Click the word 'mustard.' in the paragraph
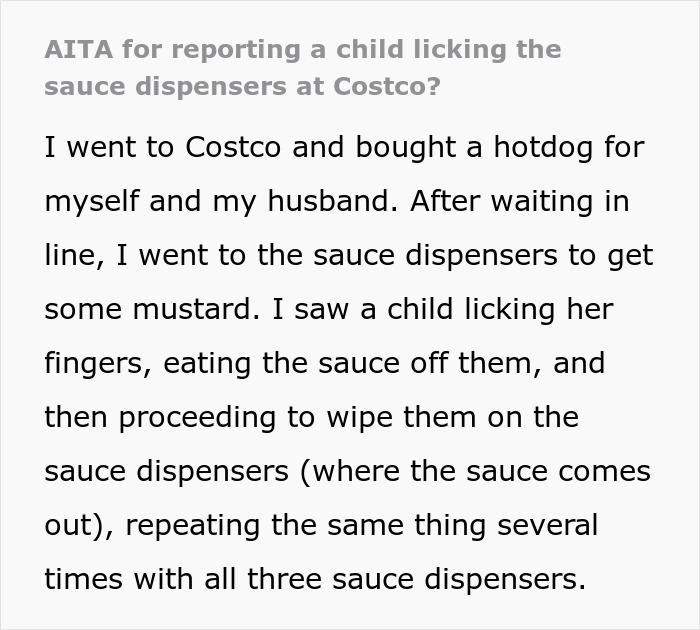The width and height of the screenshot is (700, 630). (196, 309)
